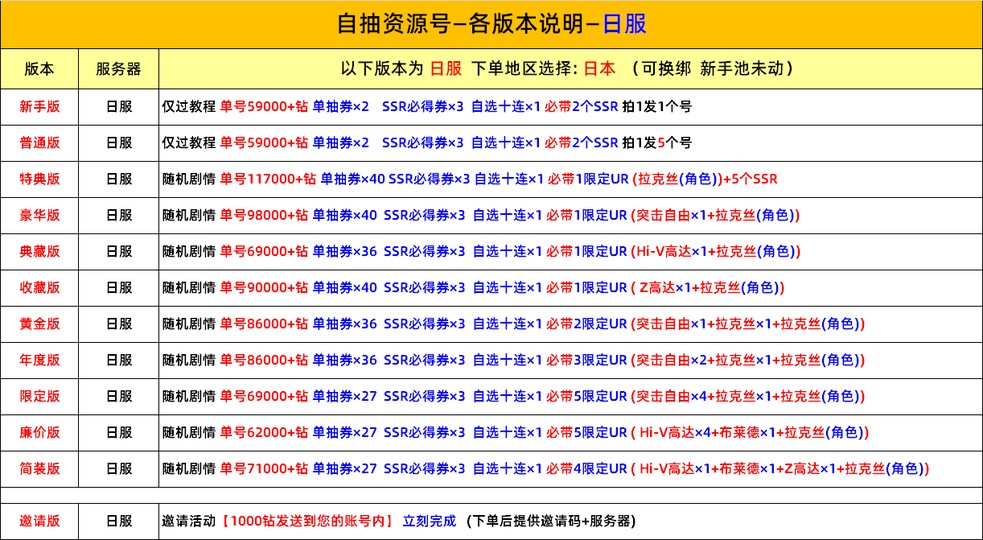
Task: Click 日服 server cell in 黄金版 row
Action: point(119,324)
